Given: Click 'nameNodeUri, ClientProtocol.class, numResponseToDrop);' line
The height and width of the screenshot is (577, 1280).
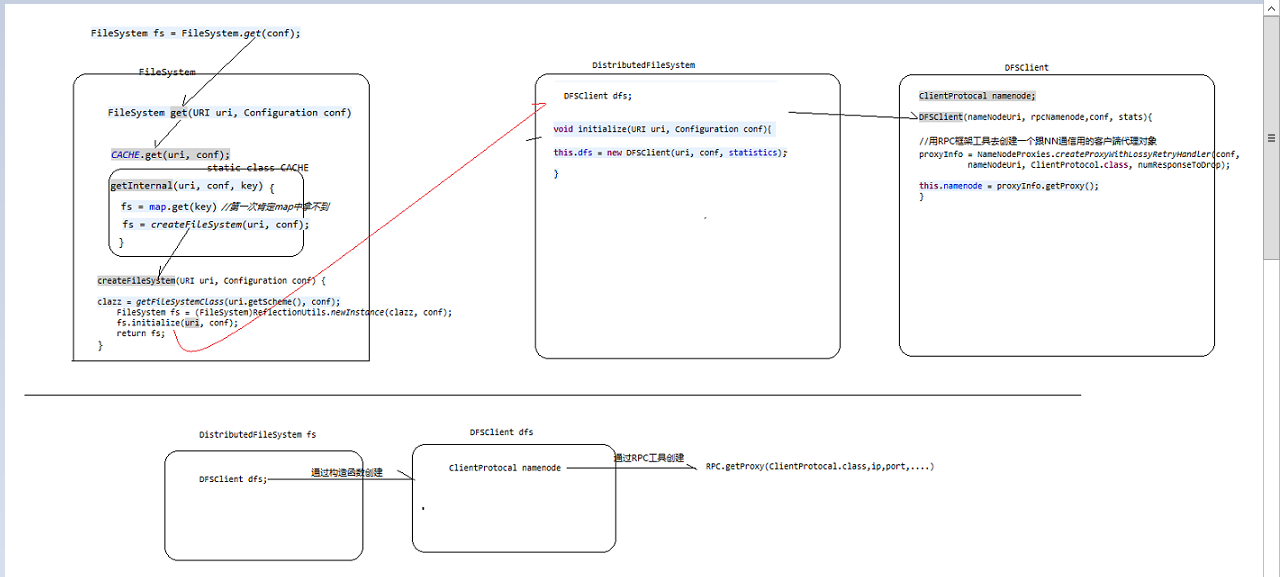Looking at the screenshot, I should point(1098,165).
